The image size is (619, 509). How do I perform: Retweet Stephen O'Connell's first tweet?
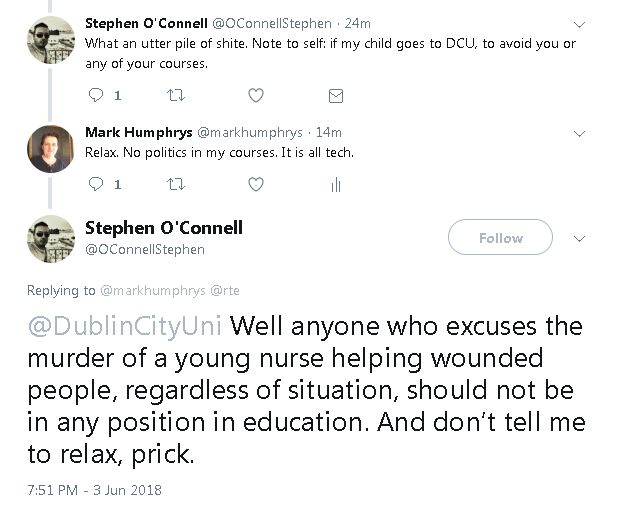click(x=176, y=96)
